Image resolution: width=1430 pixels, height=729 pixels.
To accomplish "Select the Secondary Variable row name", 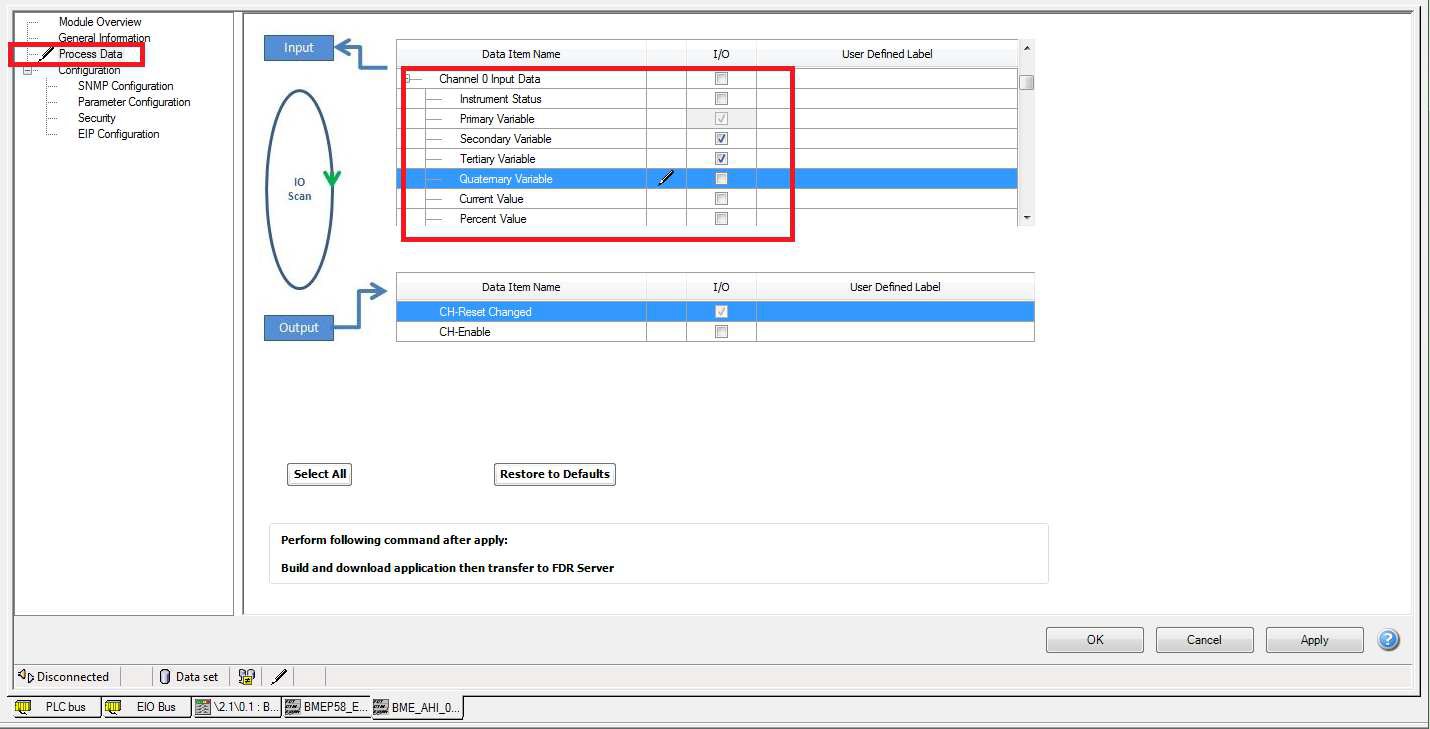I will point(506,139).
